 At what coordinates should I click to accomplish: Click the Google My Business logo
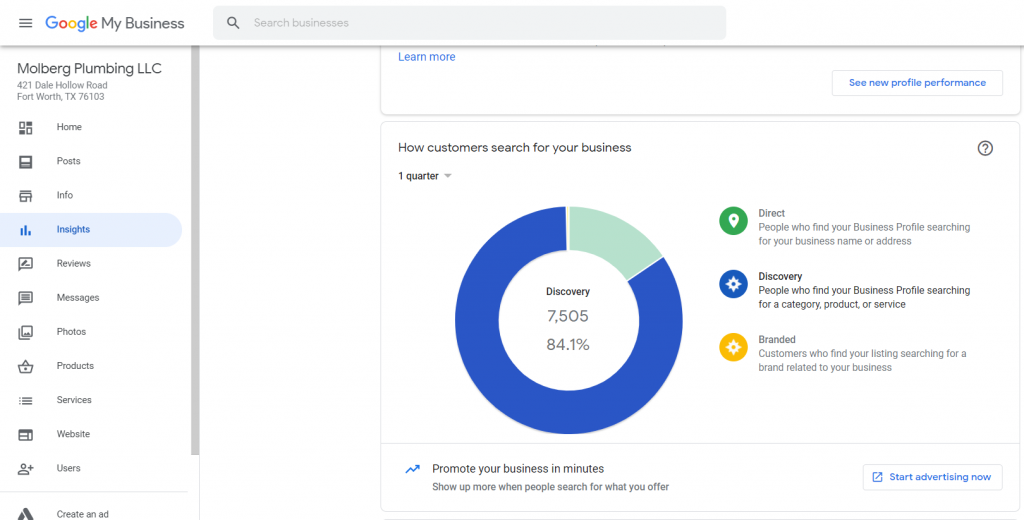[x=115, y=23]
